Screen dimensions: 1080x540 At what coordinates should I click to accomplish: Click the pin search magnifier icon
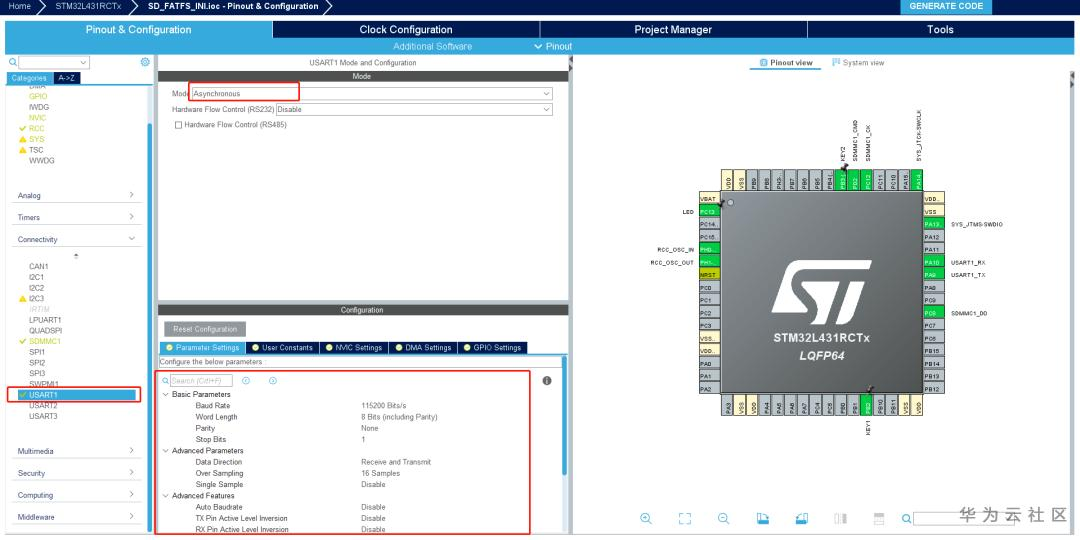tap(907, 519)
